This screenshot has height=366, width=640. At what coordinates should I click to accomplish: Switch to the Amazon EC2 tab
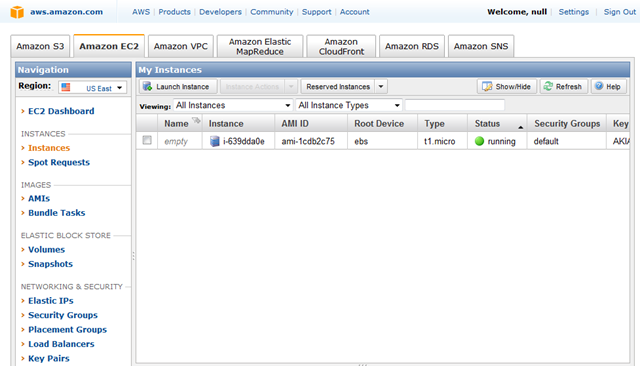coord(109,46)
